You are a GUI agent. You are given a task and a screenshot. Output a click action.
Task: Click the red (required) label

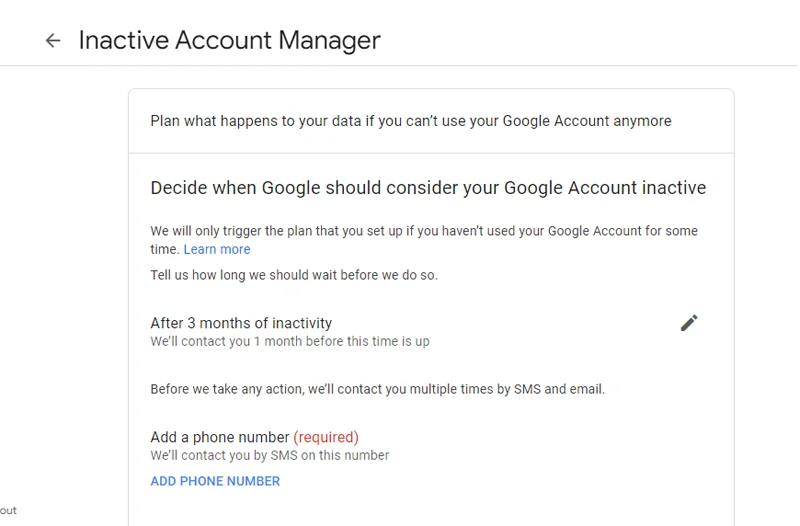[x=326, y=437]
